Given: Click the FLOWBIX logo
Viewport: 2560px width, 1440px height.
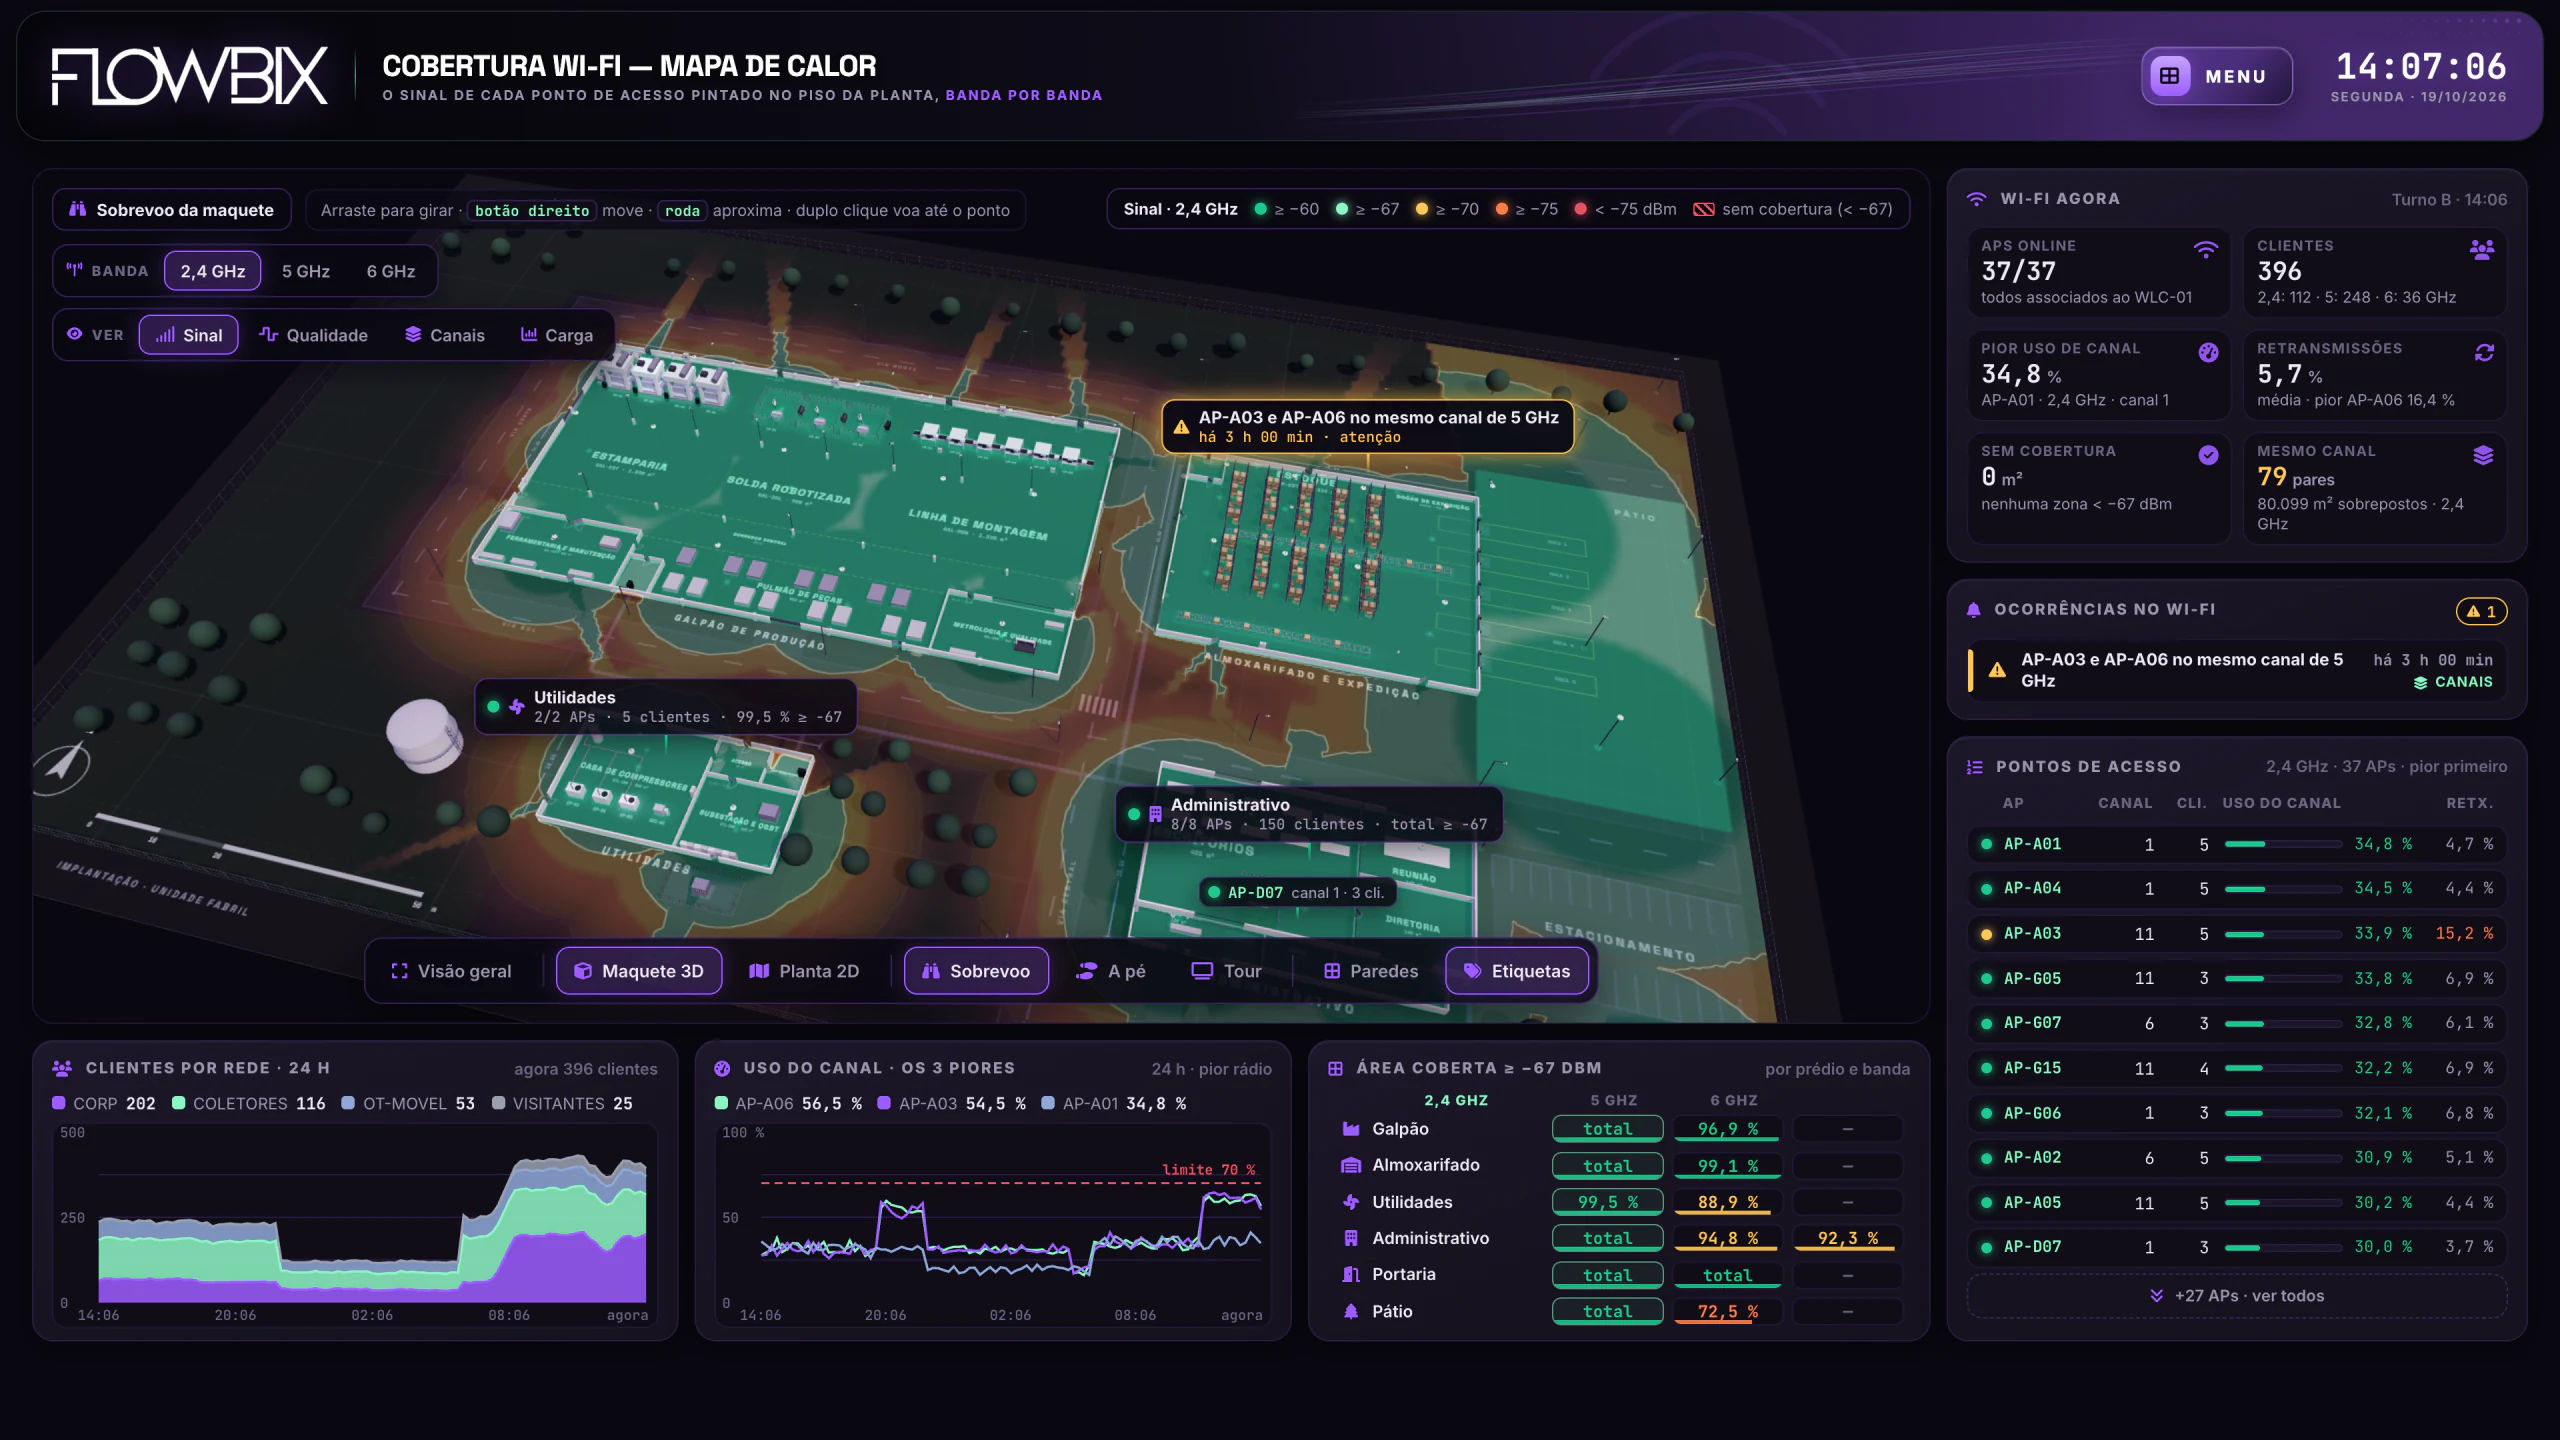Looking at the screenshot, I should click(x=189, y=76).
